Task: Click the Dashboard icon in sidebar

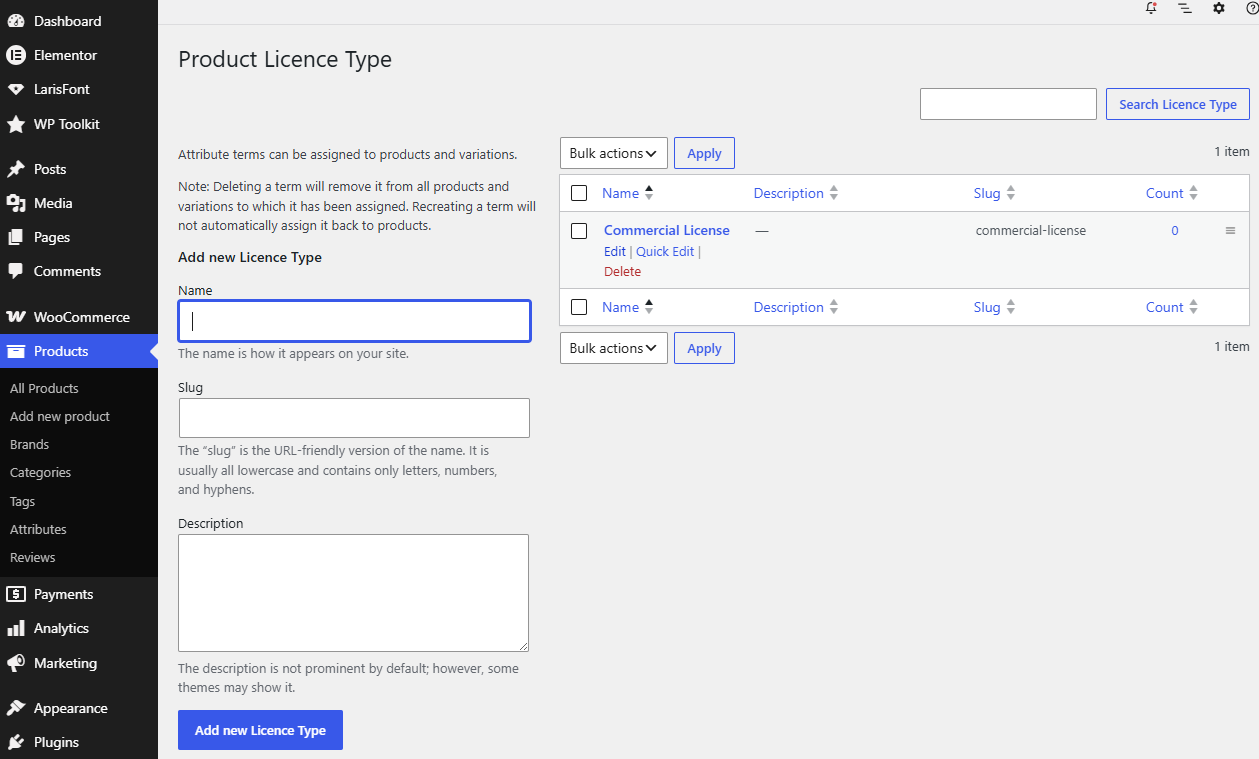Action: 16,21
